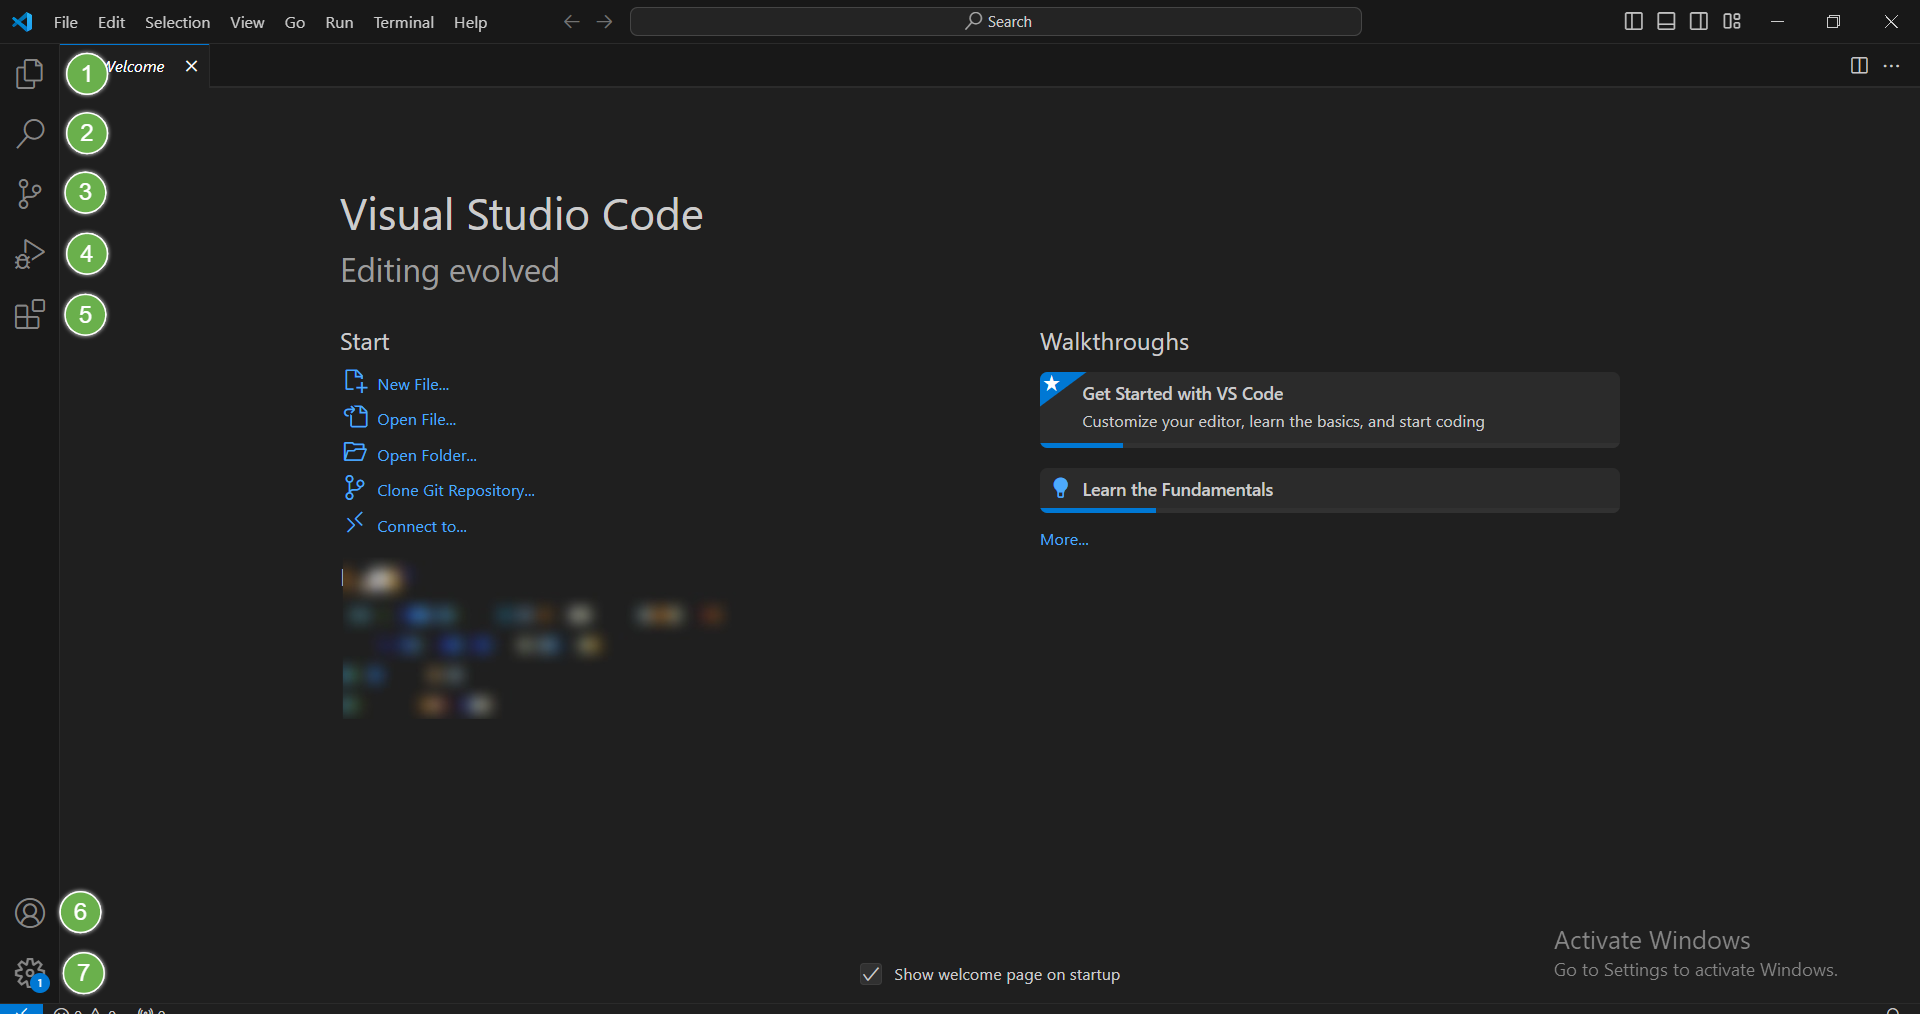Image resolution: width=1920 pixels, height=1014 pixels.
Task: Open the Accounts menu icon
Action: [30, 913]
